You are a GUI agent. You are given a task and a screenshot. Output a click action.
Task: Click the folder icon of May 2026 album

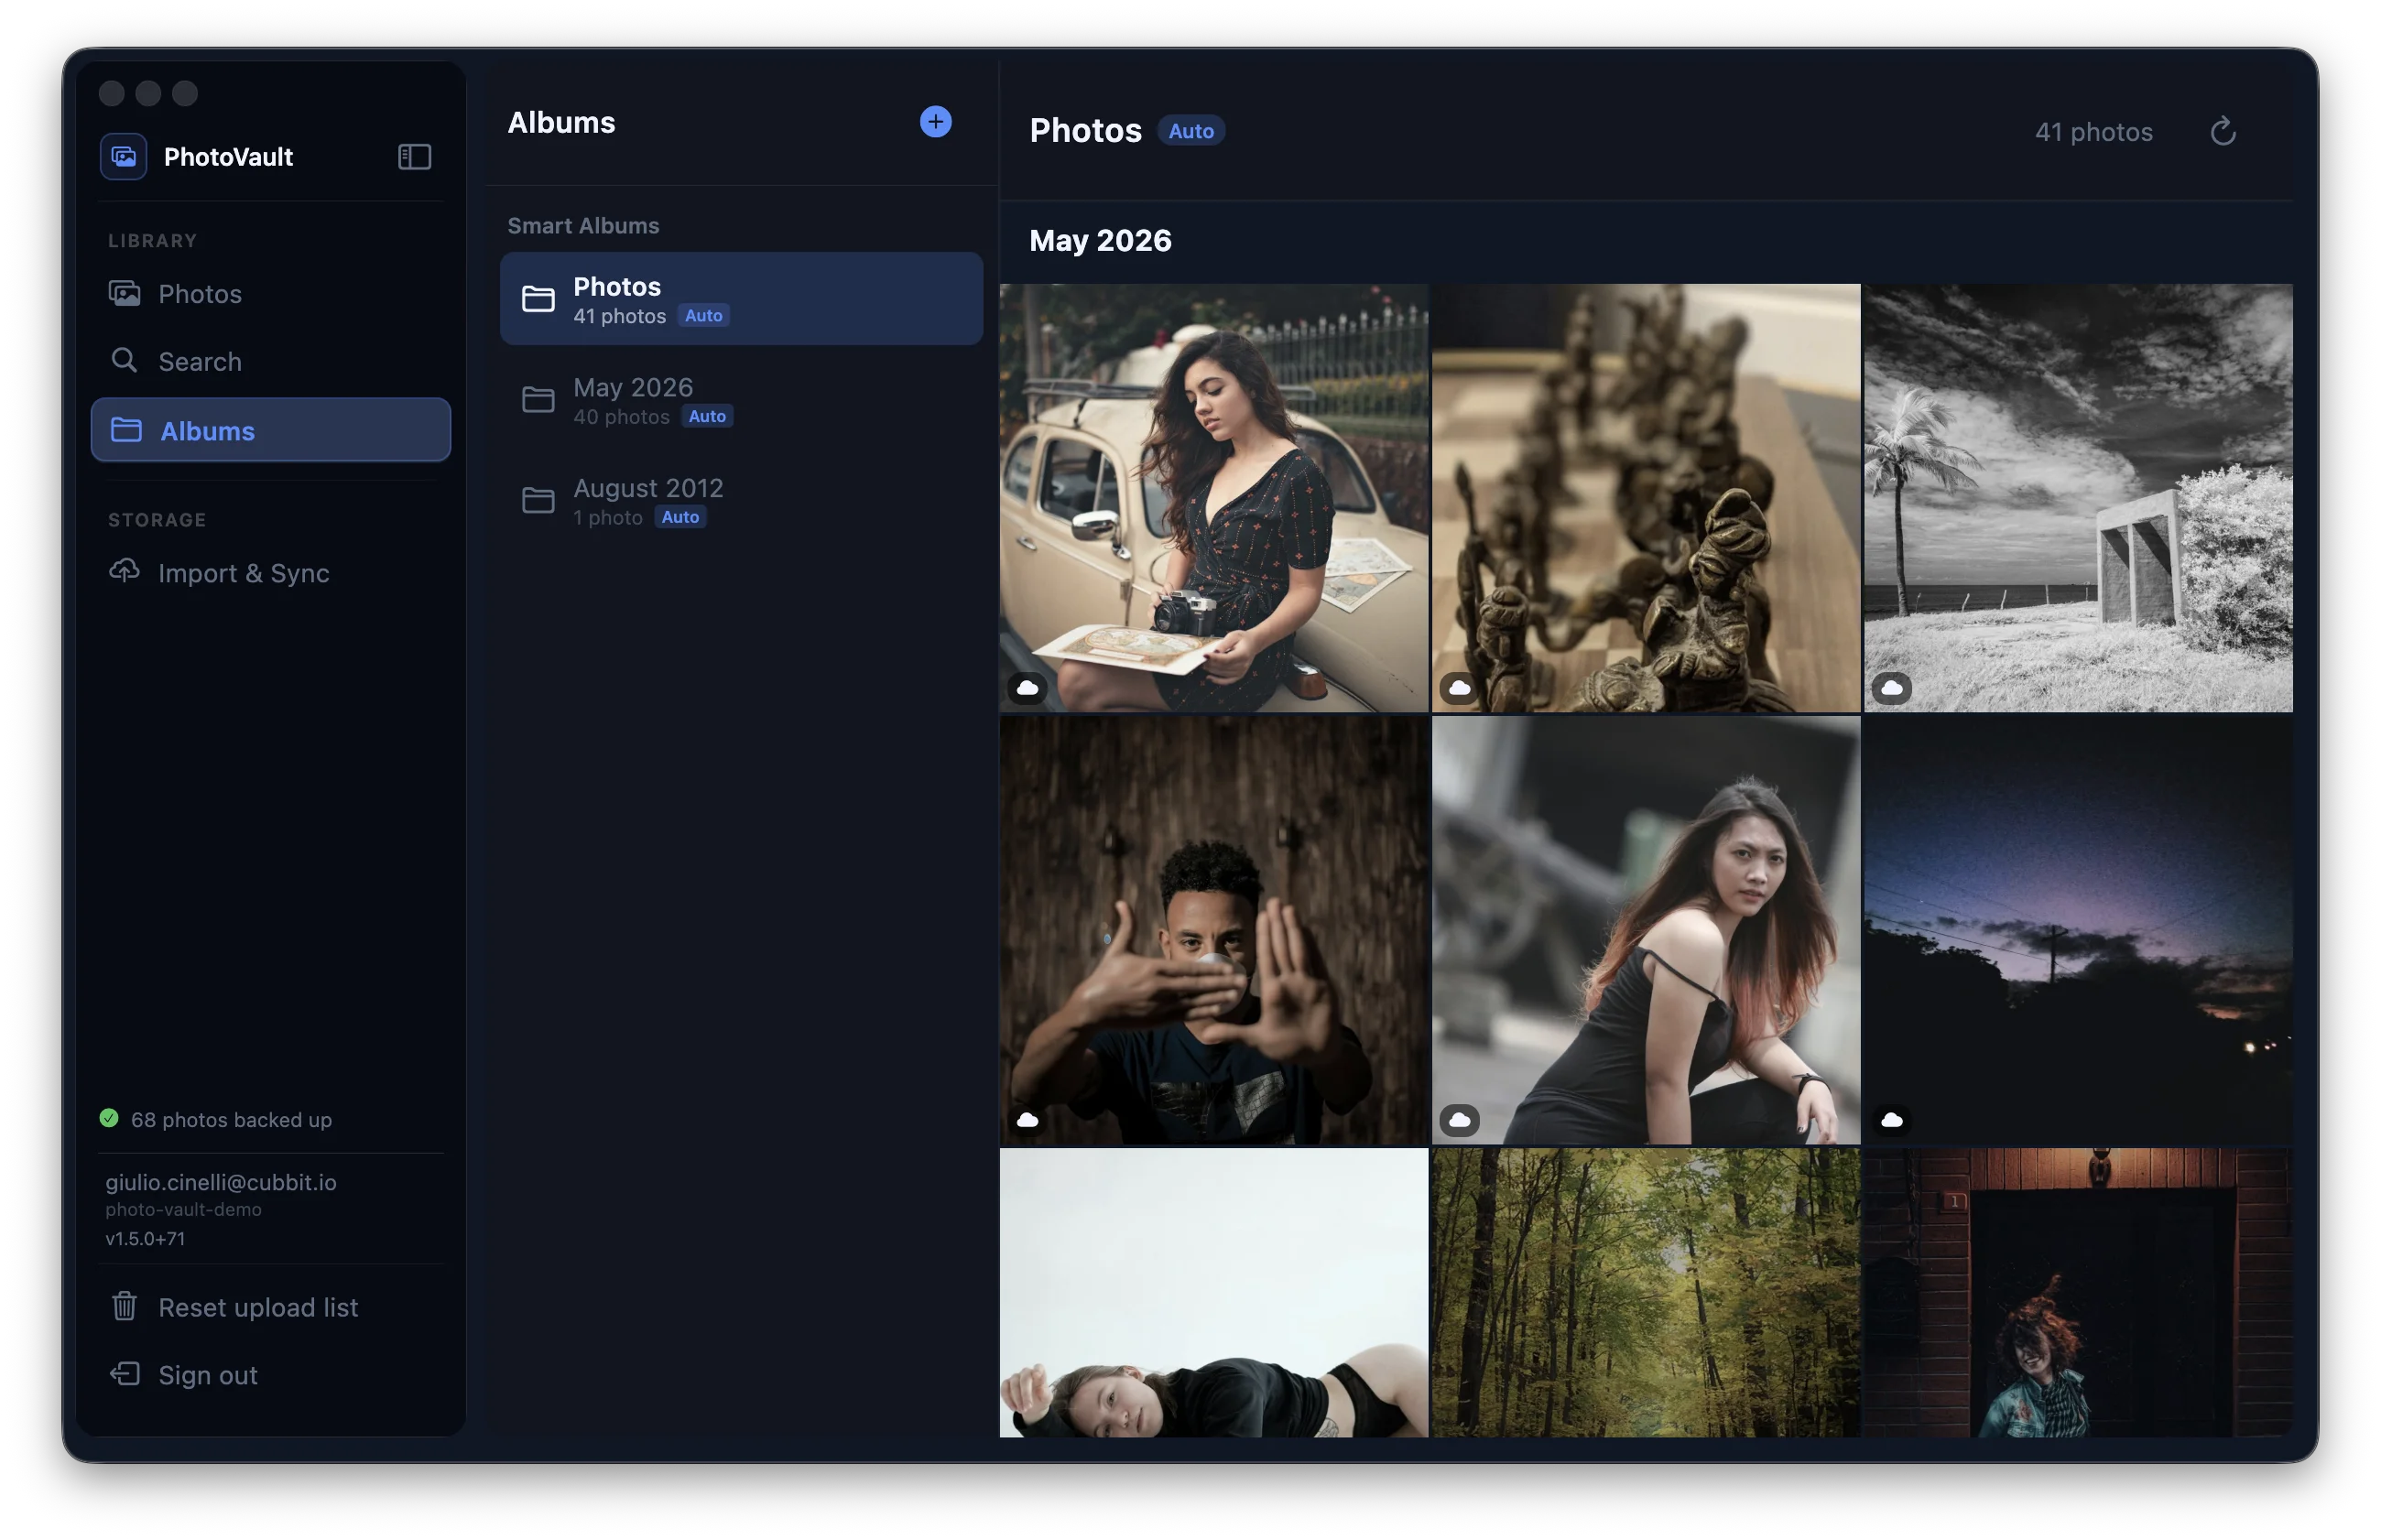click(x=538, y=400)
